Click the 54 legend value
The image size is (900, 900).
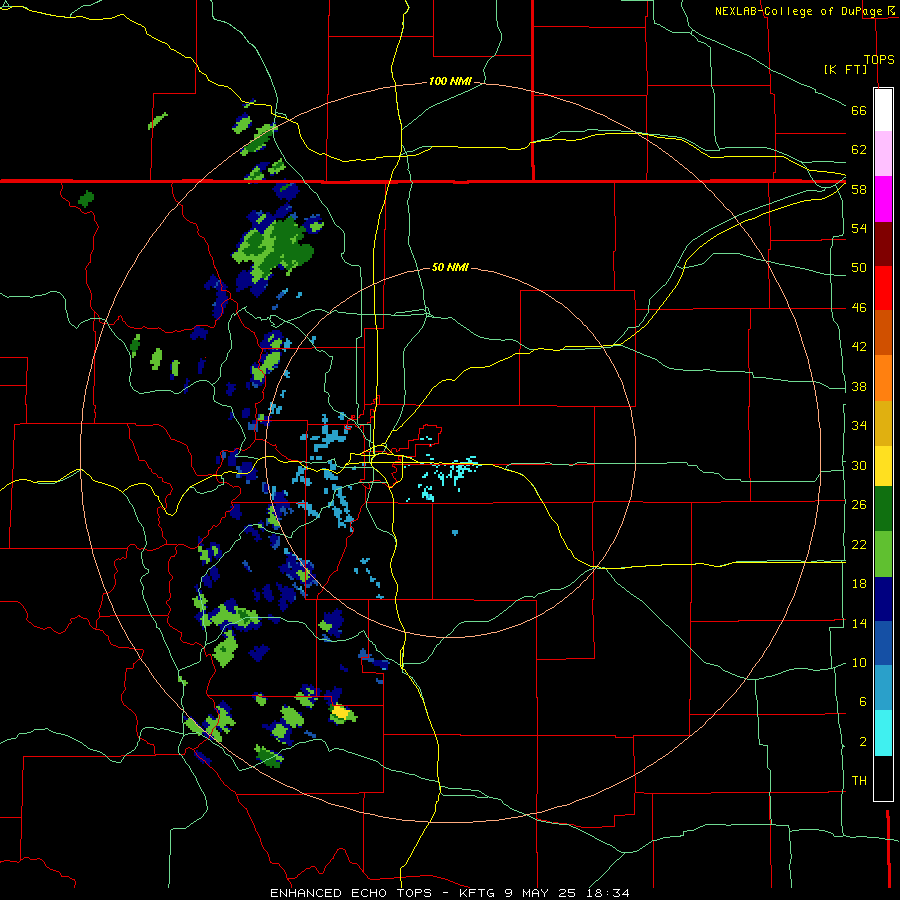pos(859,228)
